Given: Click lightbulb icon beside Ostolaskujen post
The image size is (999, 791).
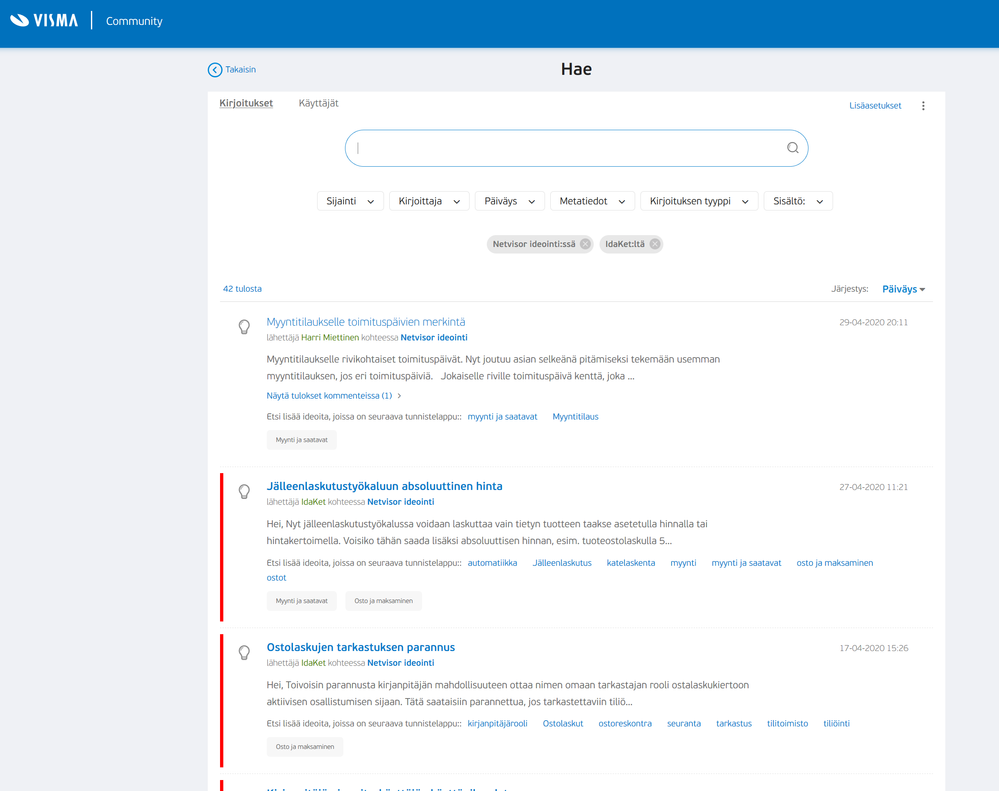Looking at the screenshot, I should click(244, 653).
